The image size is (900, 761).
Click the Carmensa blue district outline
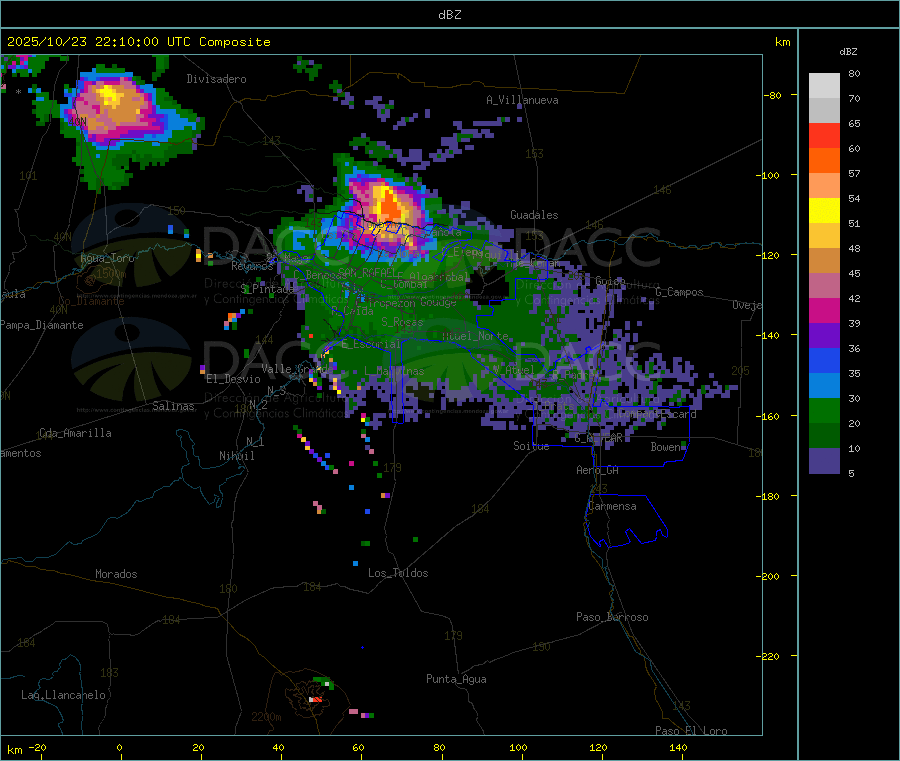pos(626,520)
